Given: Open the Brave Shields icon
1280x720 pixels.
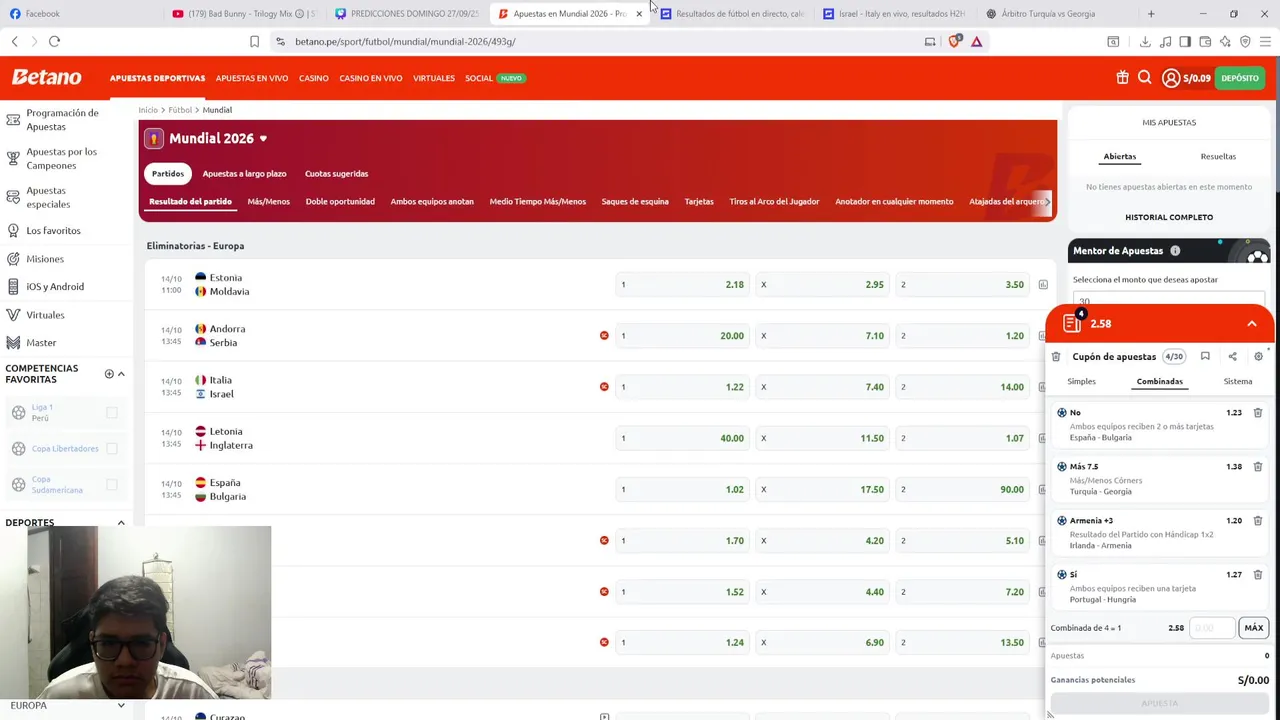Looking at the screenshot, I should 954,41.
